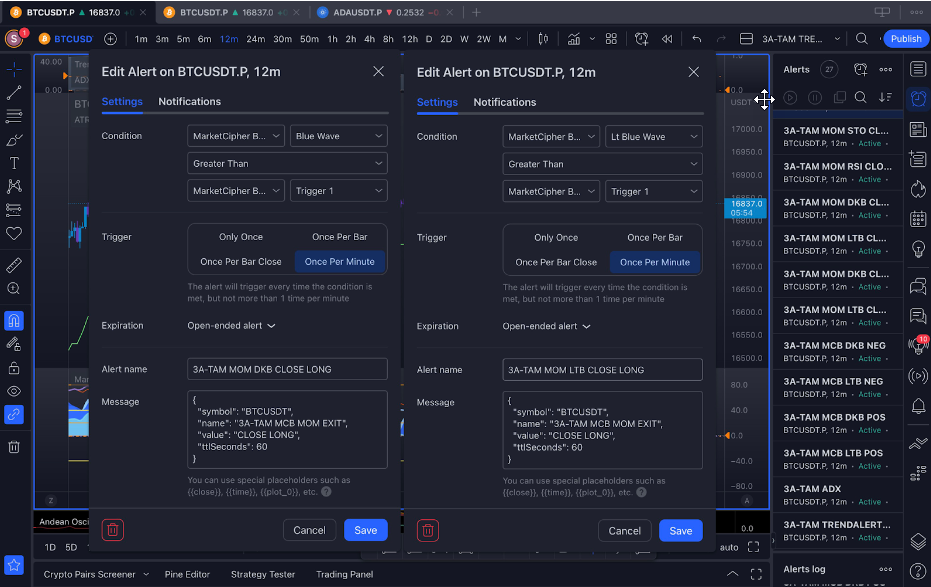Click the star favorites toolbar icon
The width and height of the screenshot is (931, 587).
coord(14,565)
